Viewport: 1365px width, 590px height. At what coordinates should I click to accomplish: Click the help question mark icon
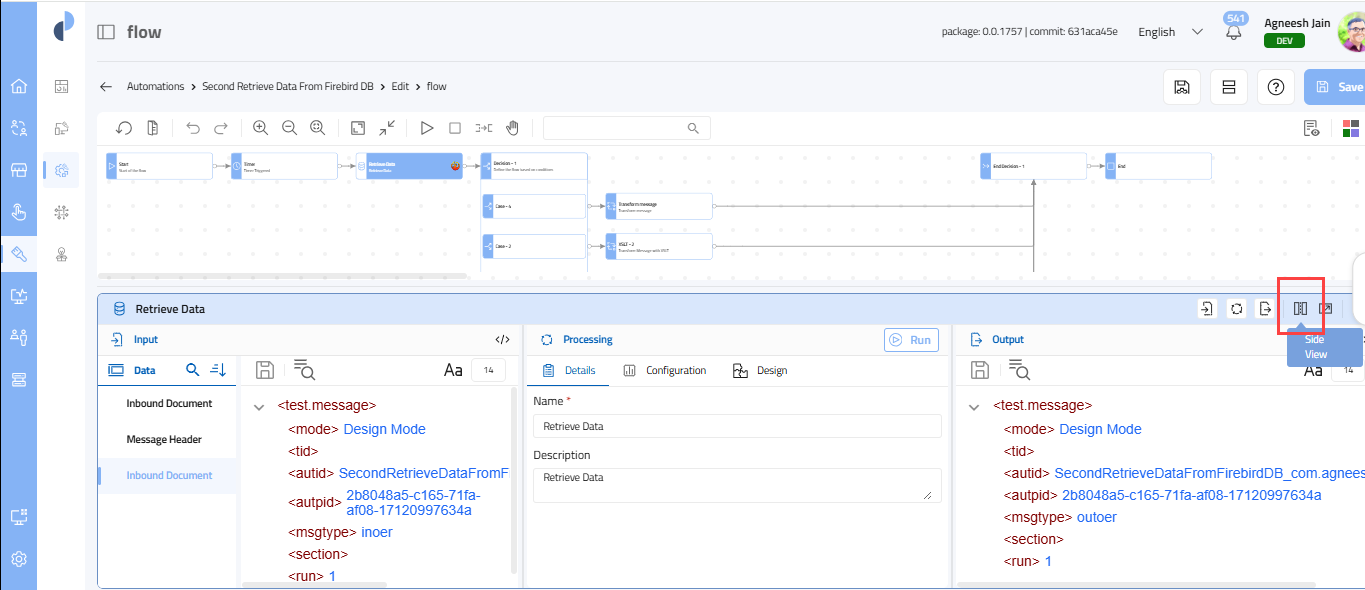click(x=1275, y=87)
